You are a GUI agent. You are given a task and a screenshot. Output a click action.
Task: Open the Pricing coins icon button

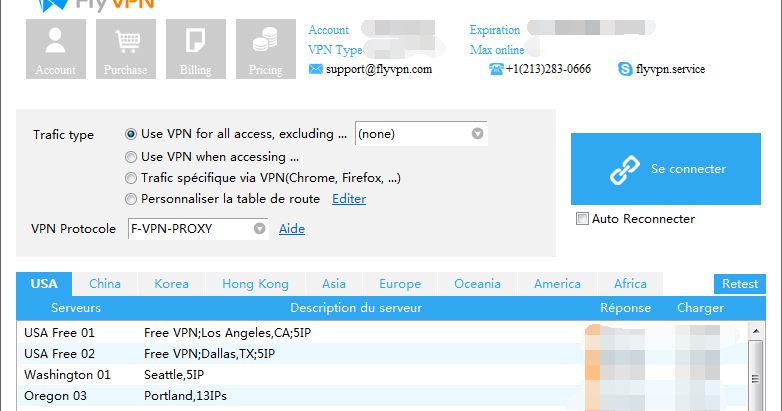(x=266, y=49)
